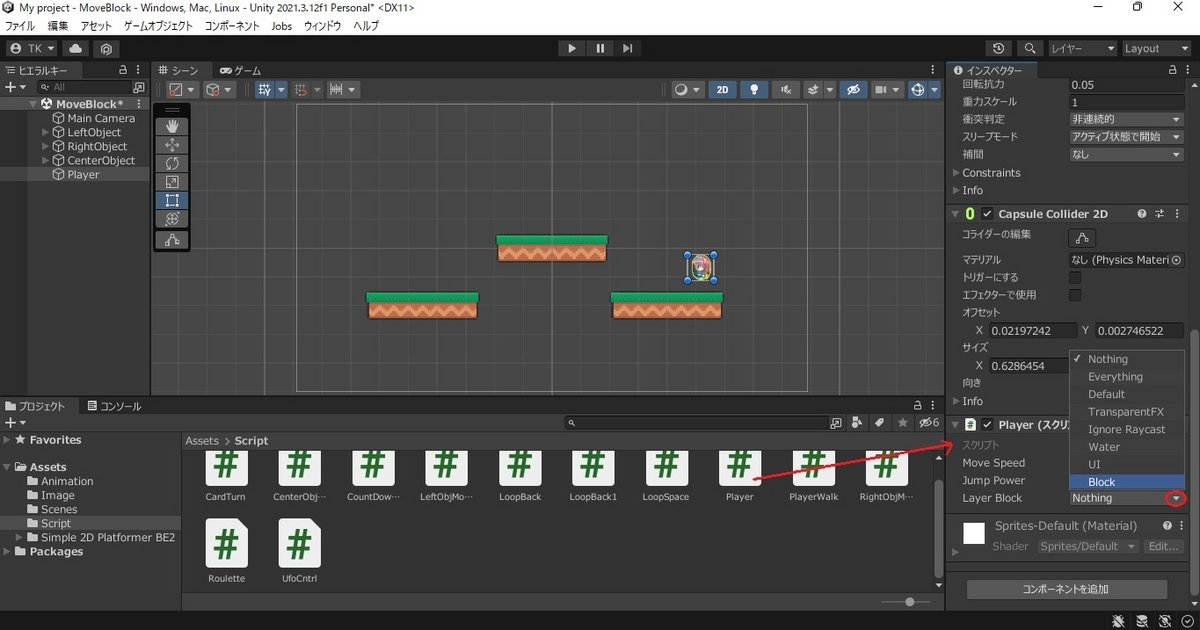Click the material Edit button
Screen dimensions: 1200x630
coord(1163,546)
